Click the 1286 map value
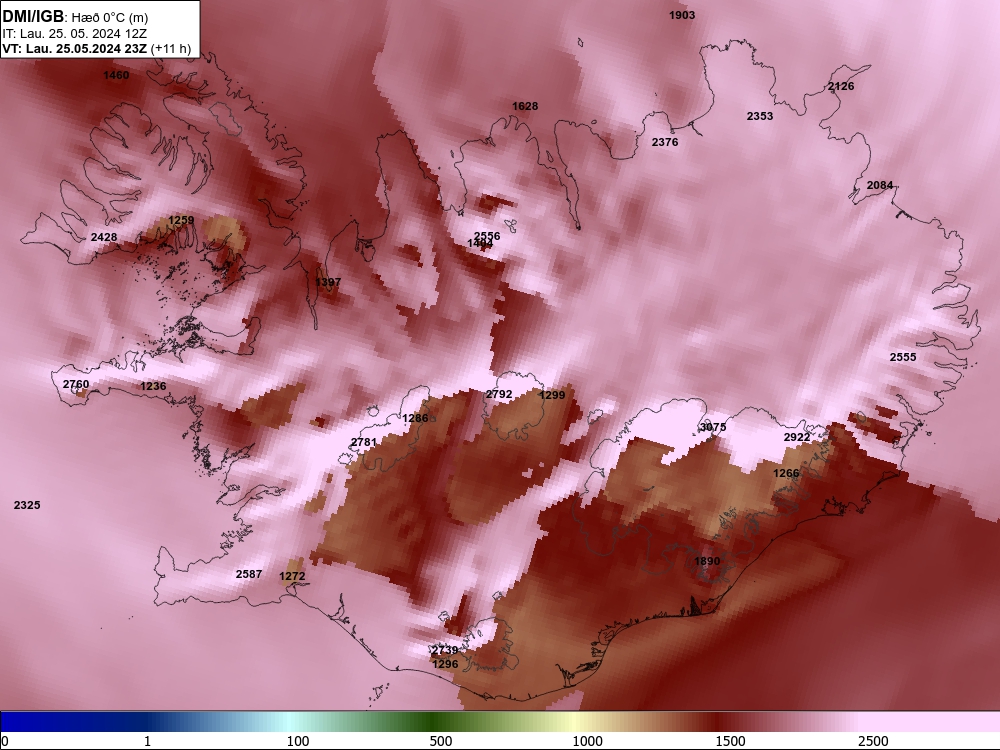Viewport: 1000px width, 750px height. [415, 418]
